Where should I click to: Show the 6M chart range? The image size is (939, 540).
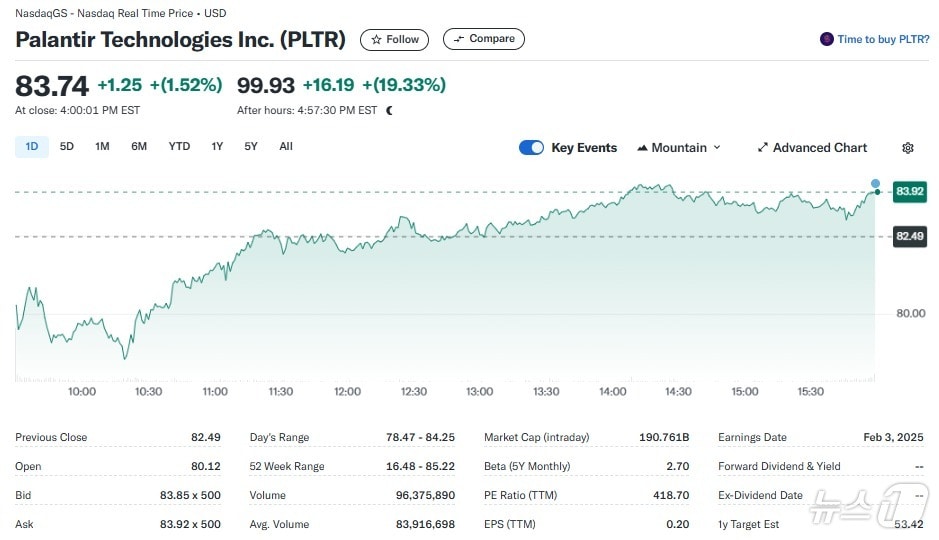point(139,147)
